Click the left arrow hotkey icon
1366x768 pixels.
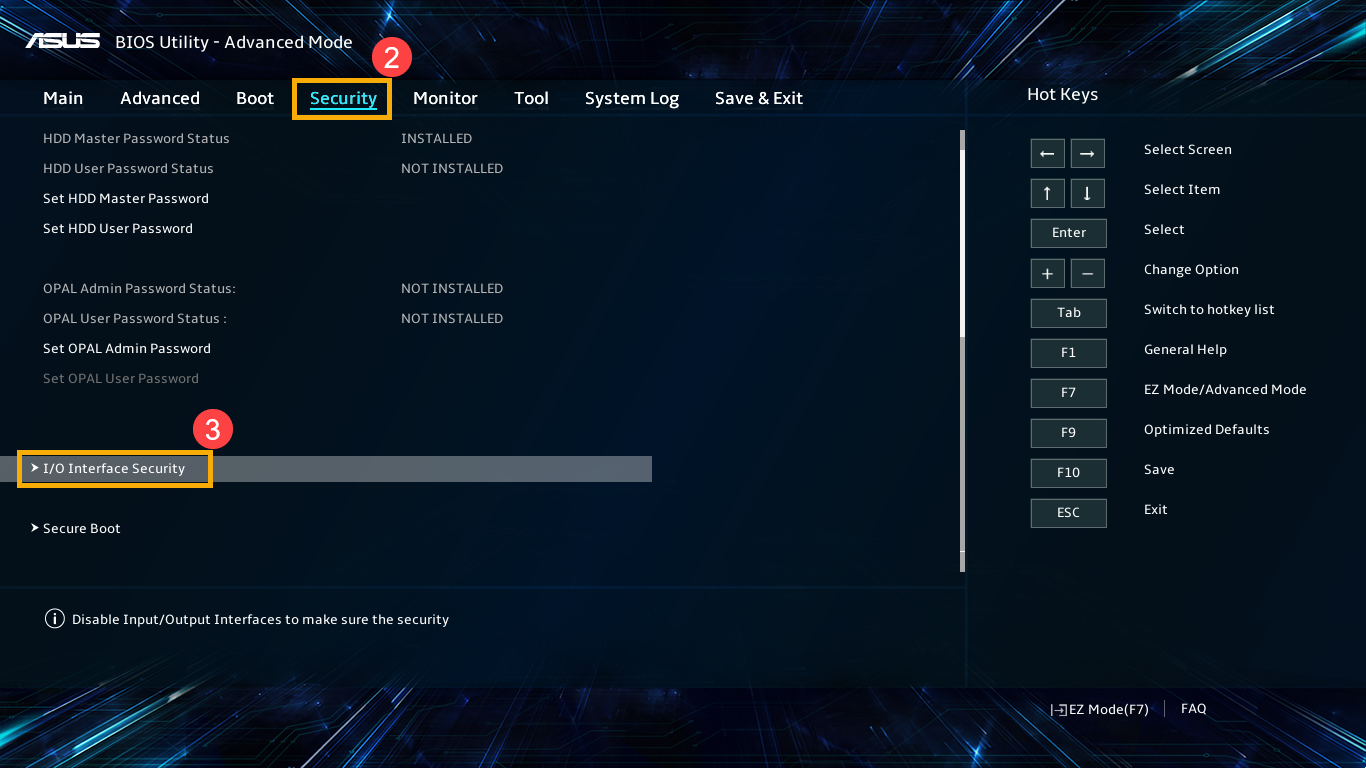1047,153
